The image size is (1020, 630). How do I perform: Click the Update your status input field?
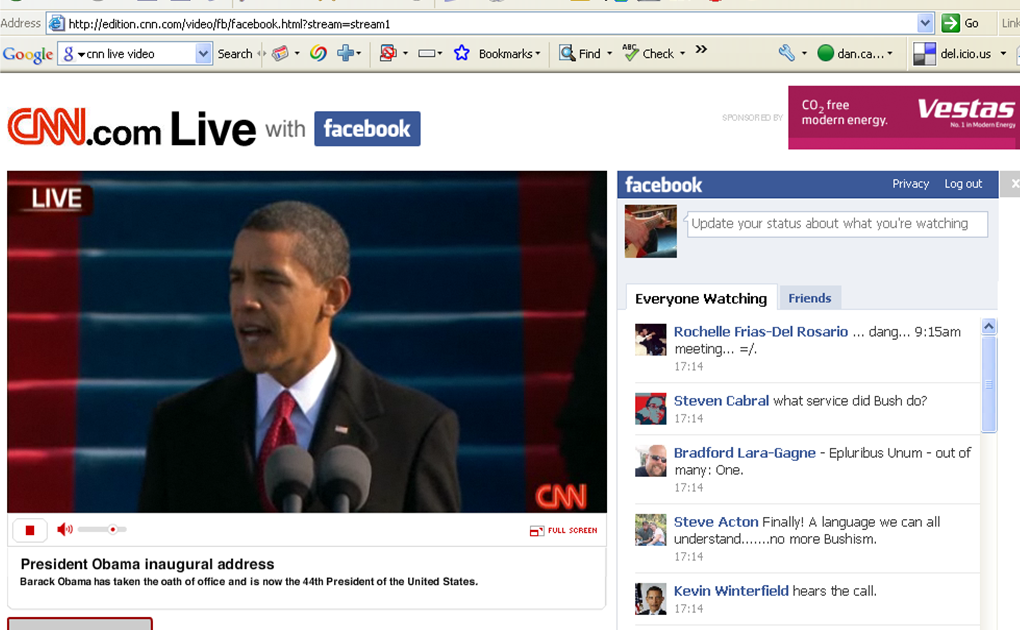click(x=837, y=224)
